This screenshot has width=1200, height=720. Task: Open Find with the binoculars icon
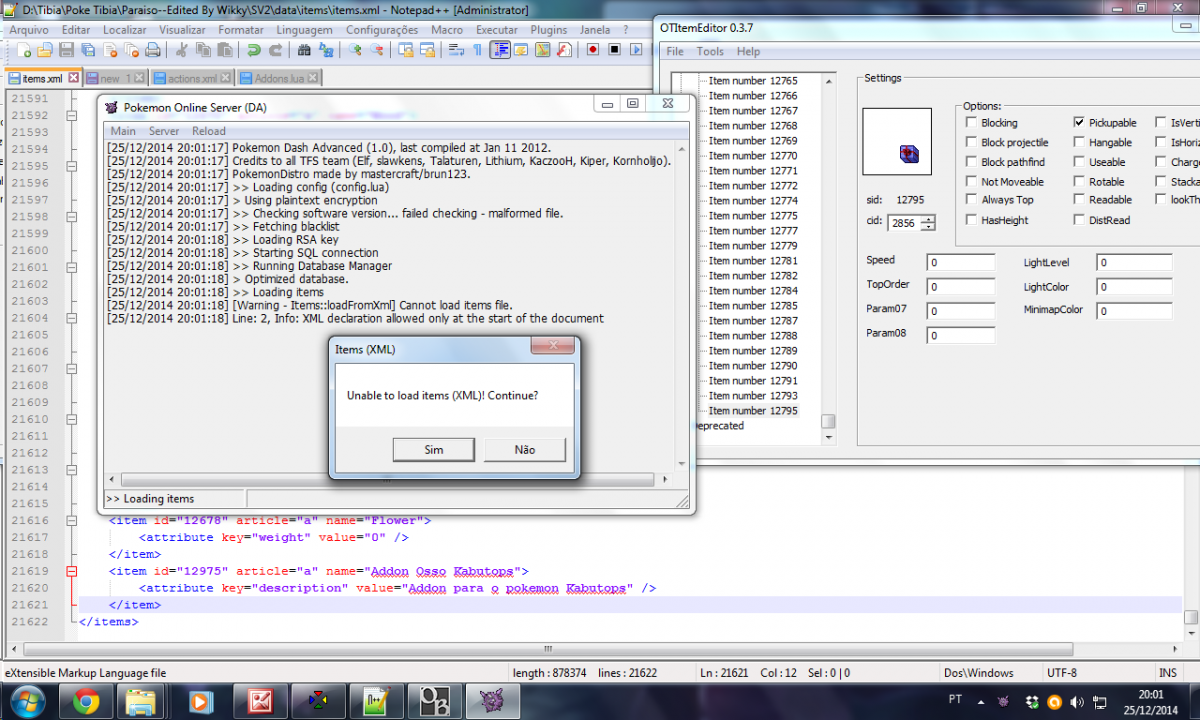pos(305,50)
